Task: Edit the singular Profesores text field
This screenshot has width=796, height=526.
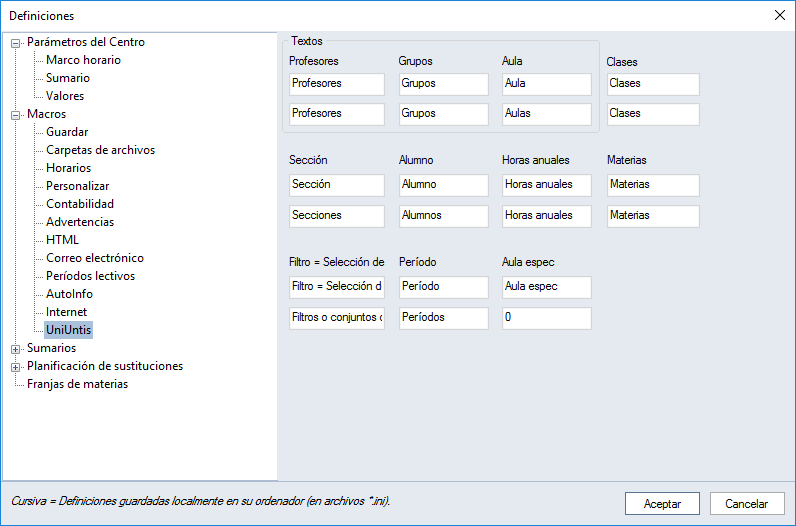Action: [337, 84]
